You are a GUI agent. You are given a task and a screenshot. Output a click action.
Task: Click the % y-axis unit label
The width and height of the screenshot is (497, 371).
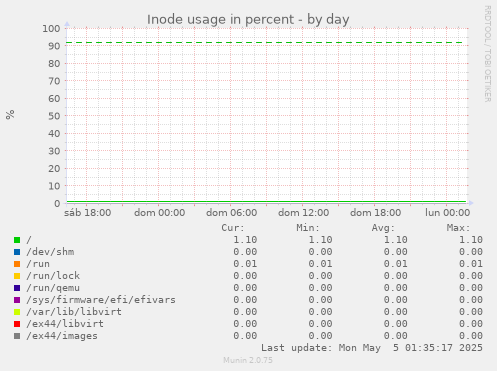click(10, 115)
